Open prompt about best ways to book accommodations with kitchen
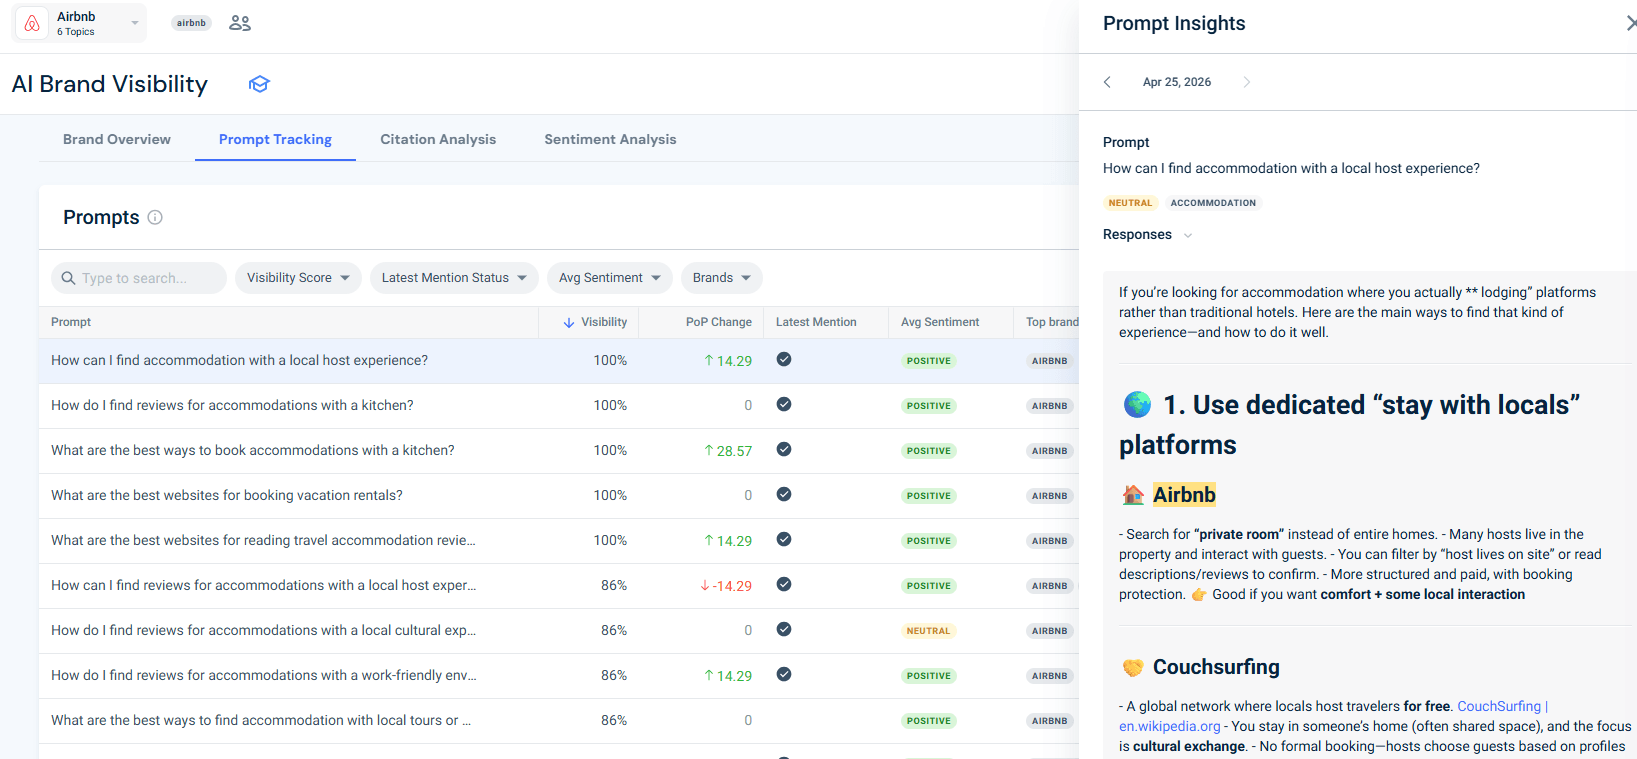The image size is (1637, 759). pos(253,450)
